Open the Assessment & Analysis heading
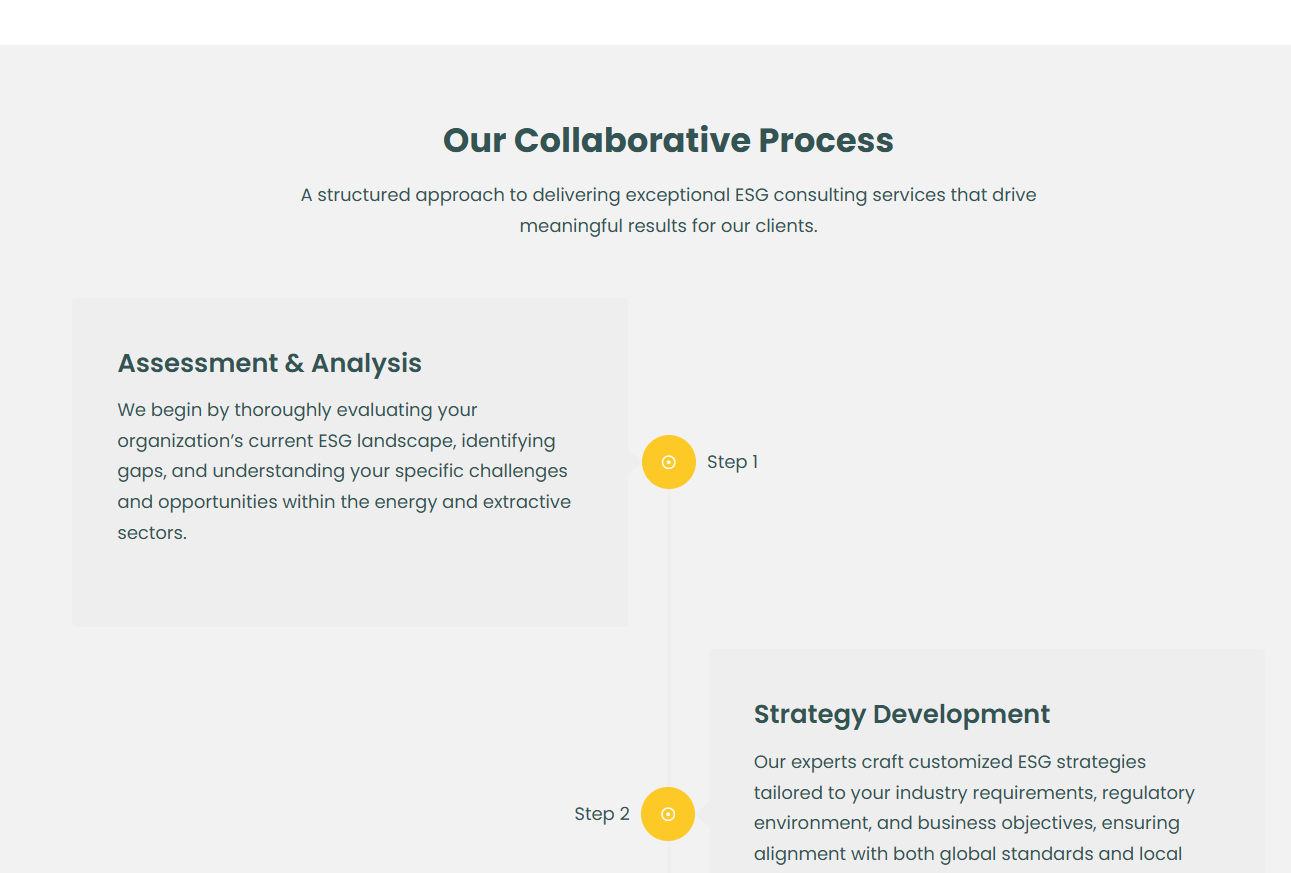The height and width of the screenshot is (873, 1291). (x=270, y=363)
